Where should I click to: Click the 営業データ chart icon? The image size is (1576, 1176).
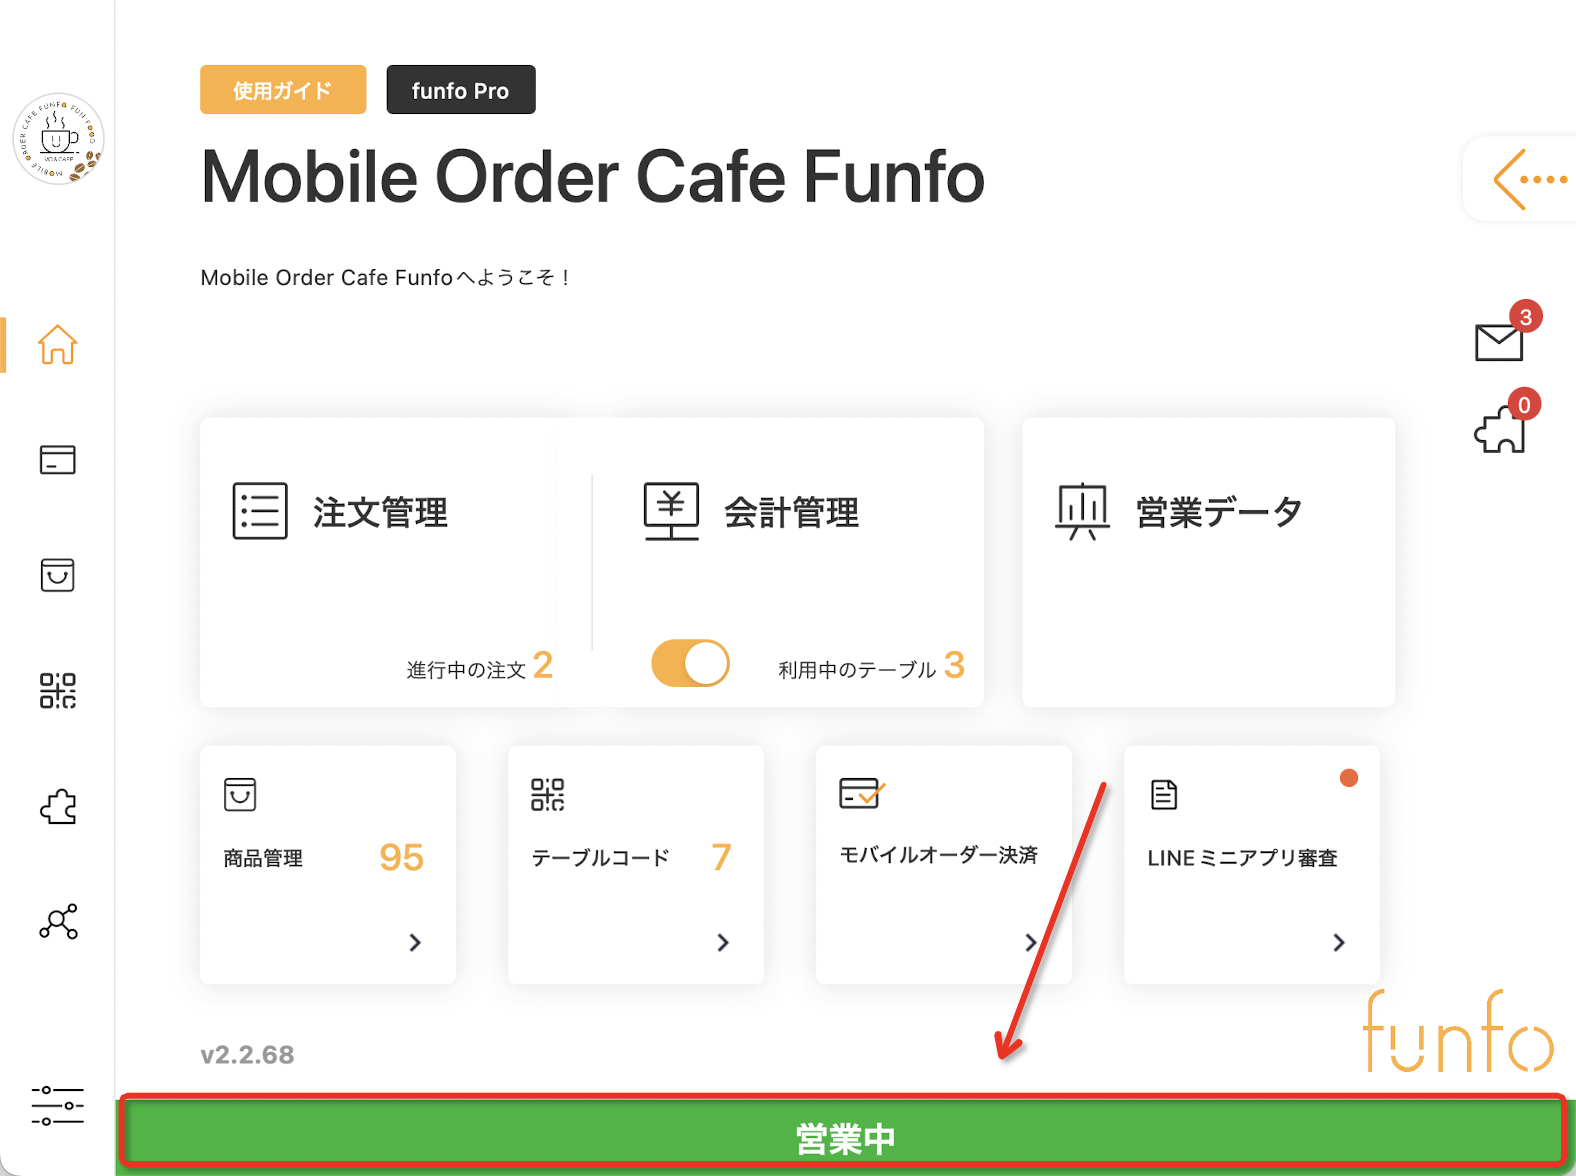tap(1083, 511)
